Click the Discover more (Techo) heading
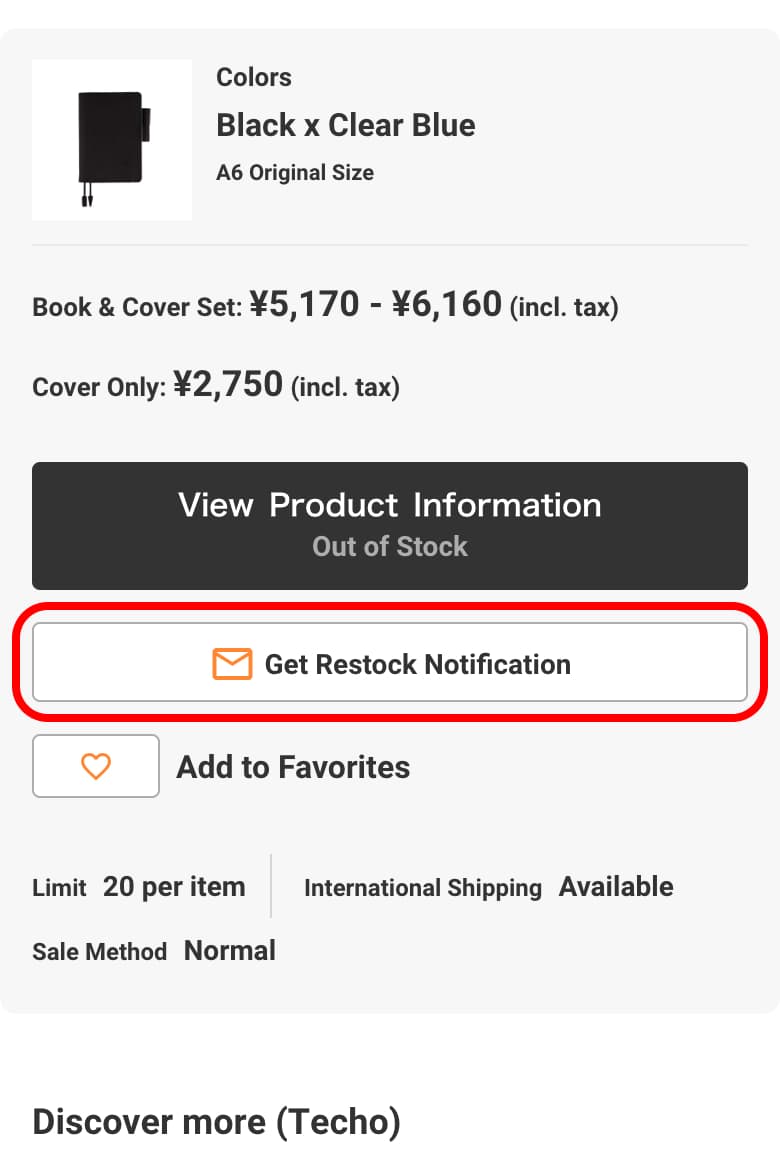The width and height of the screenshot is (780, 1172). pyautogui.click(x=216, y=1122)
